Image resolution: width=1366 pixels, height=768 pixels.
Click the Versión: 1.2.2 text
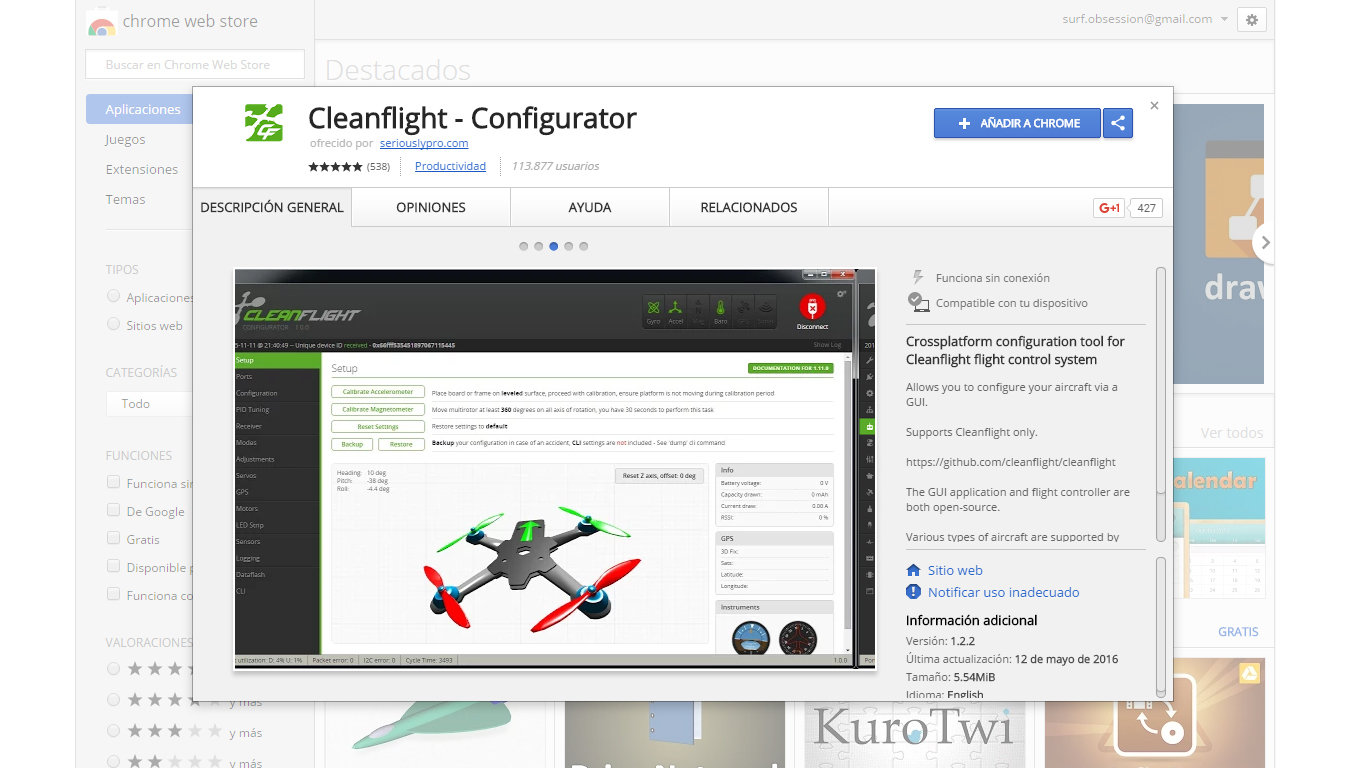coord(940,641)
